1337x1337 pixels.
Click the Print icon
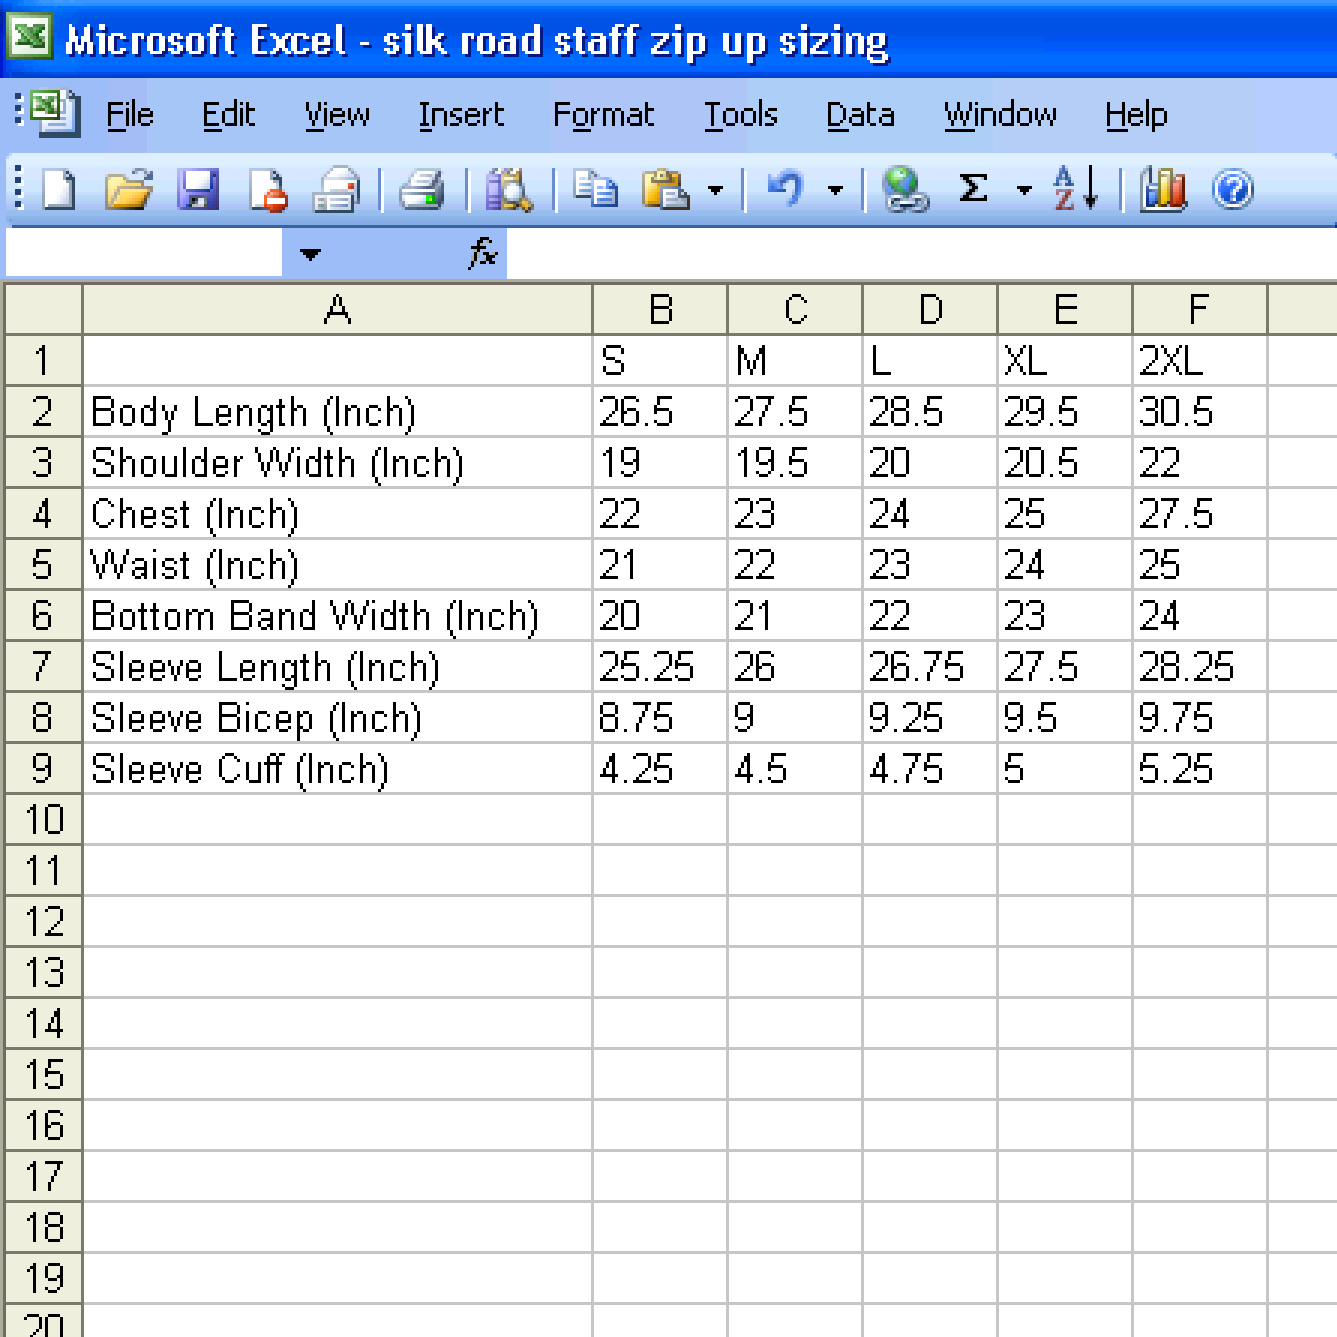coord(422,189)
